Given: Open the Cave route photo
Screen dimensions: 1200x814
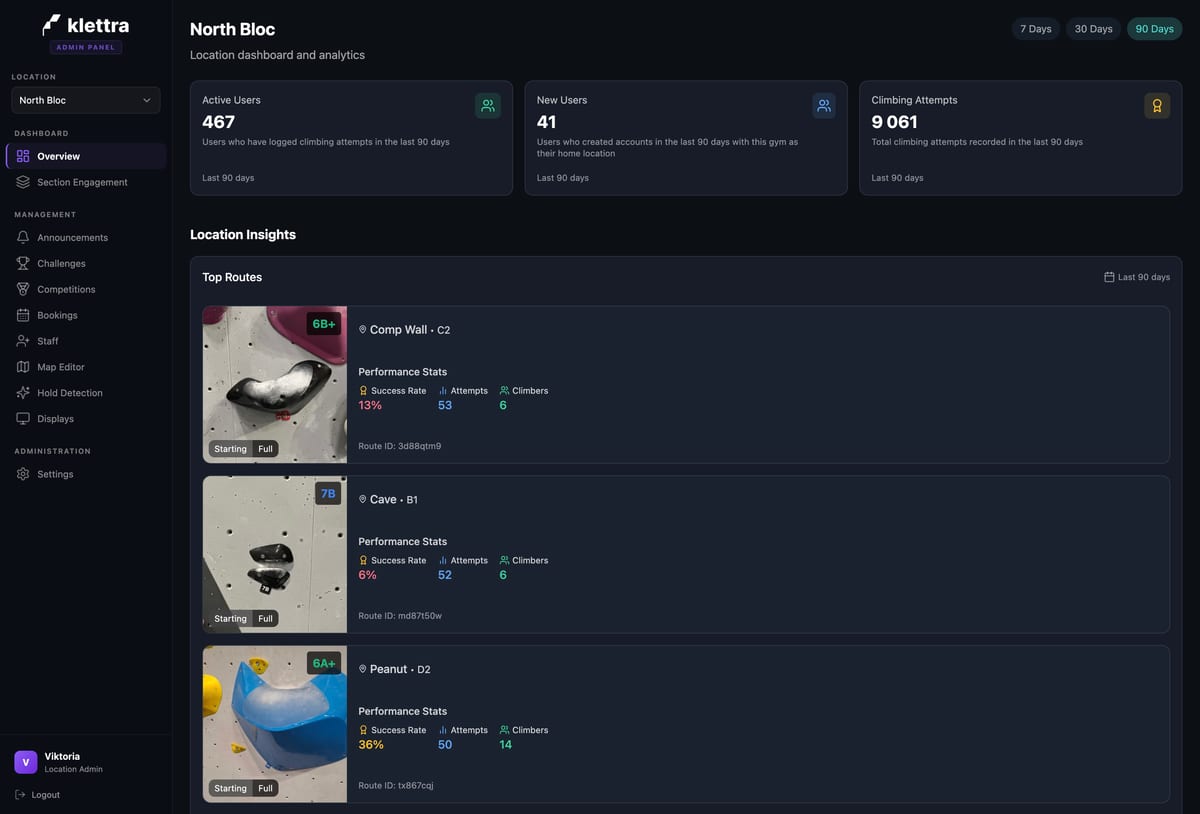Looking at the screenshot, I should pos(275,555).
